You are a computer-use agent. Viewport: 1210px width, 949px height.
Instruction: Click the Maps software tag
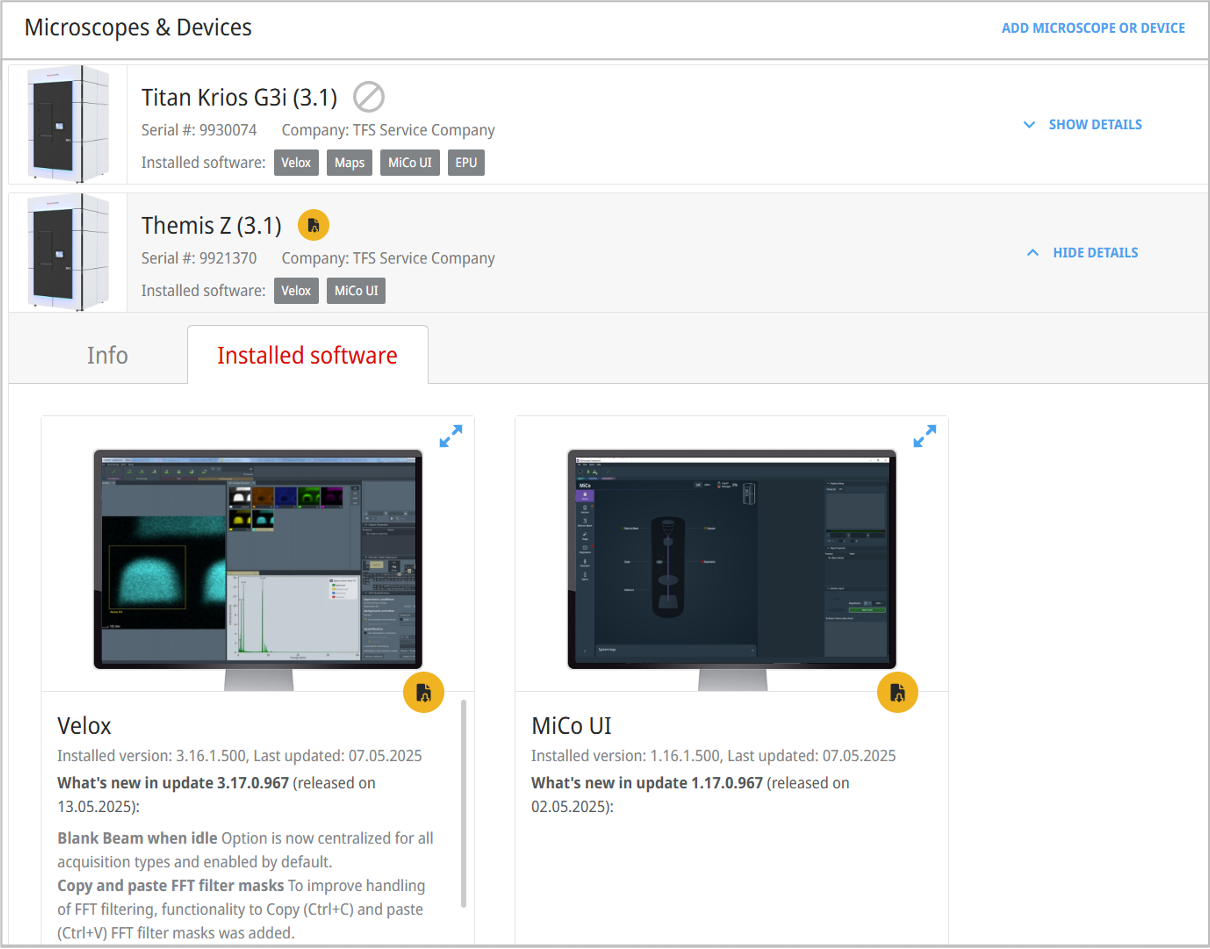[x=349, y=163]
